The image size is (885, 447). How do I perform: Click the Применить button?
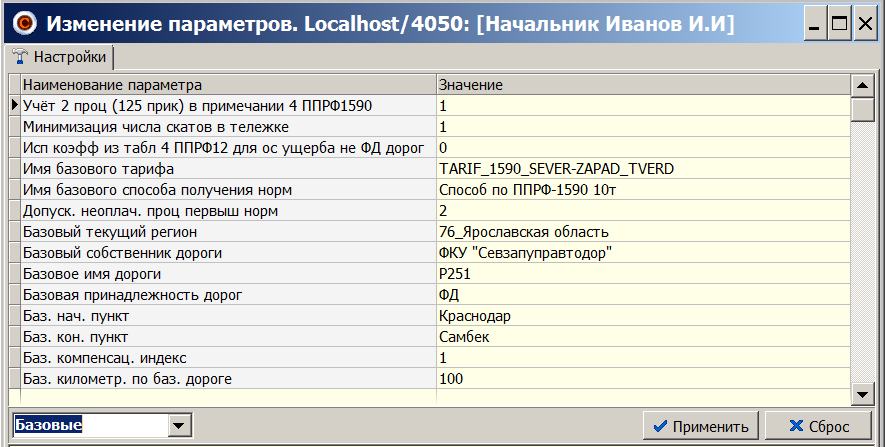coord(700,425)
